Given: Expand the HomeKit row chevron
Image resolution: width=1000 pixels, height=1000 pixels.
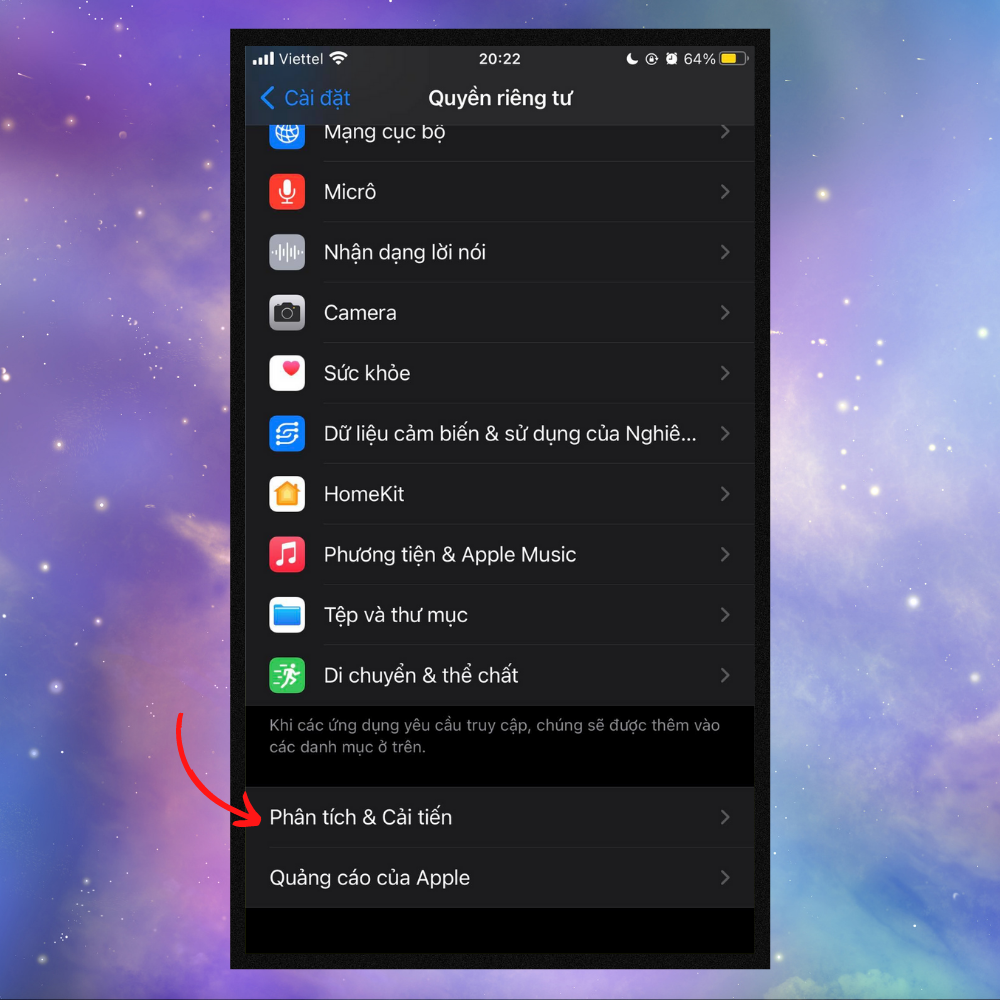Looking at the screenshot, I should [725, 493].
